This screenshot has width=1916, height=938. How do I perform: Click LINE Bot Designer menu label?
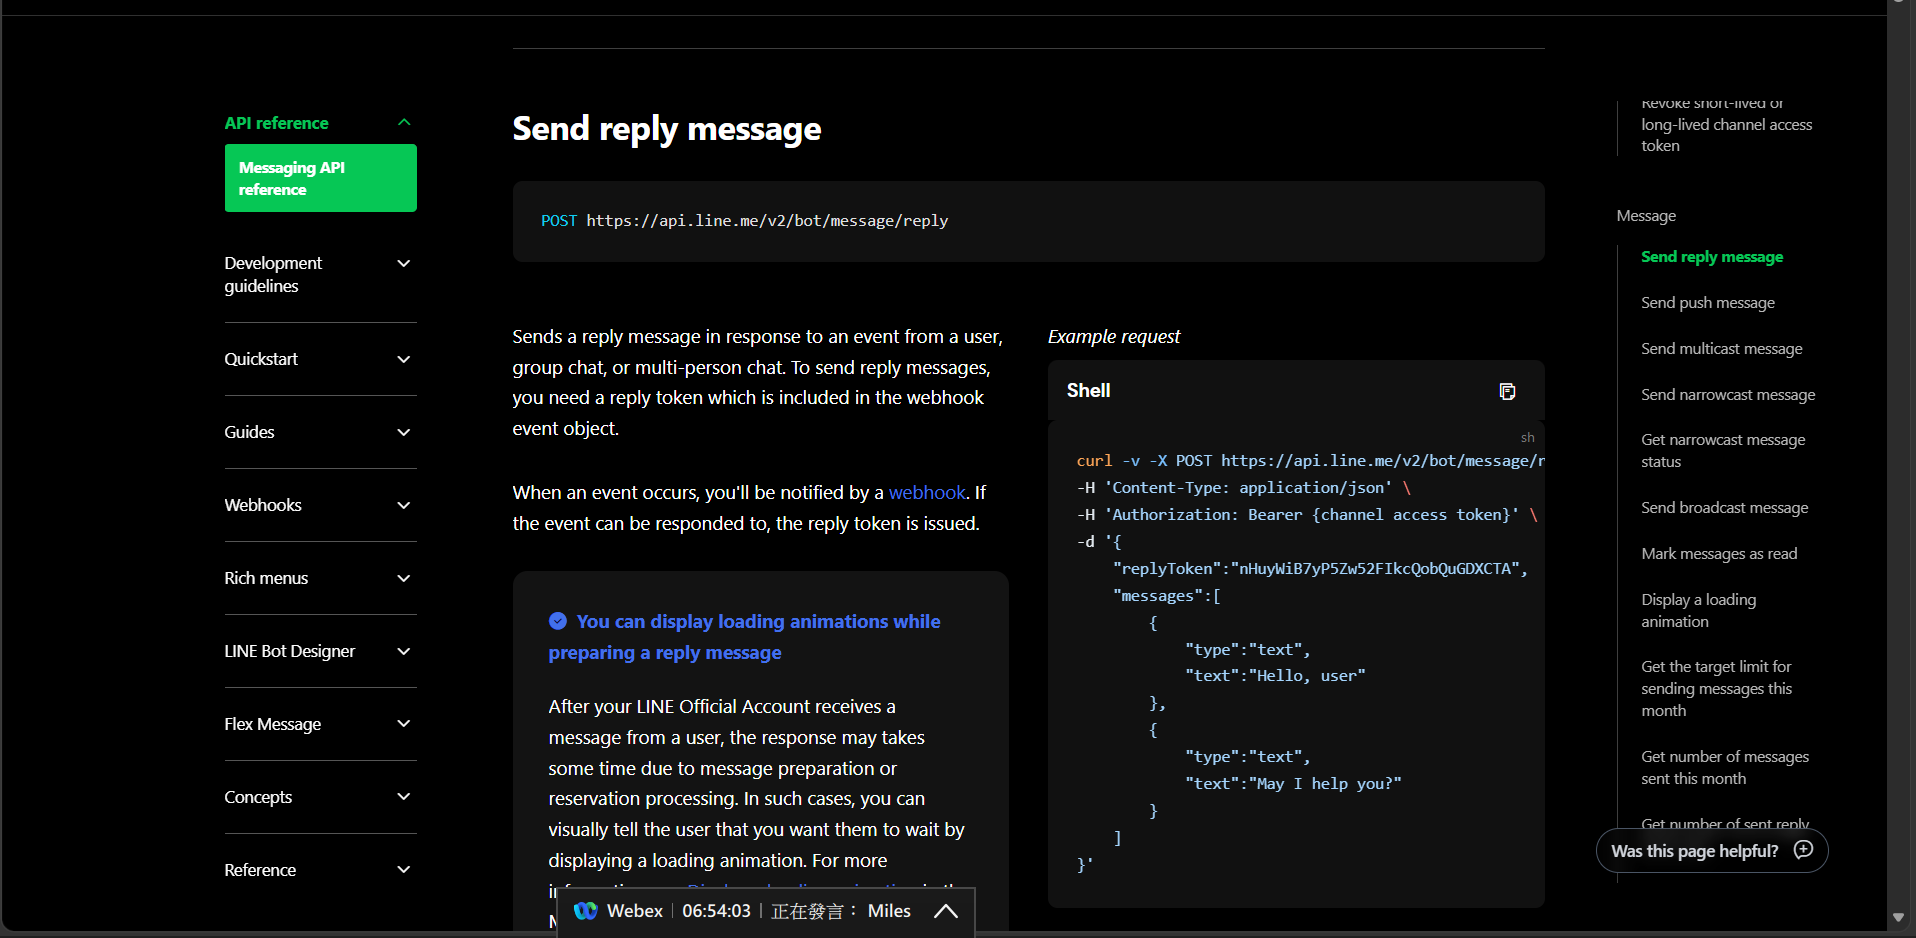click(x=289, y=652)
